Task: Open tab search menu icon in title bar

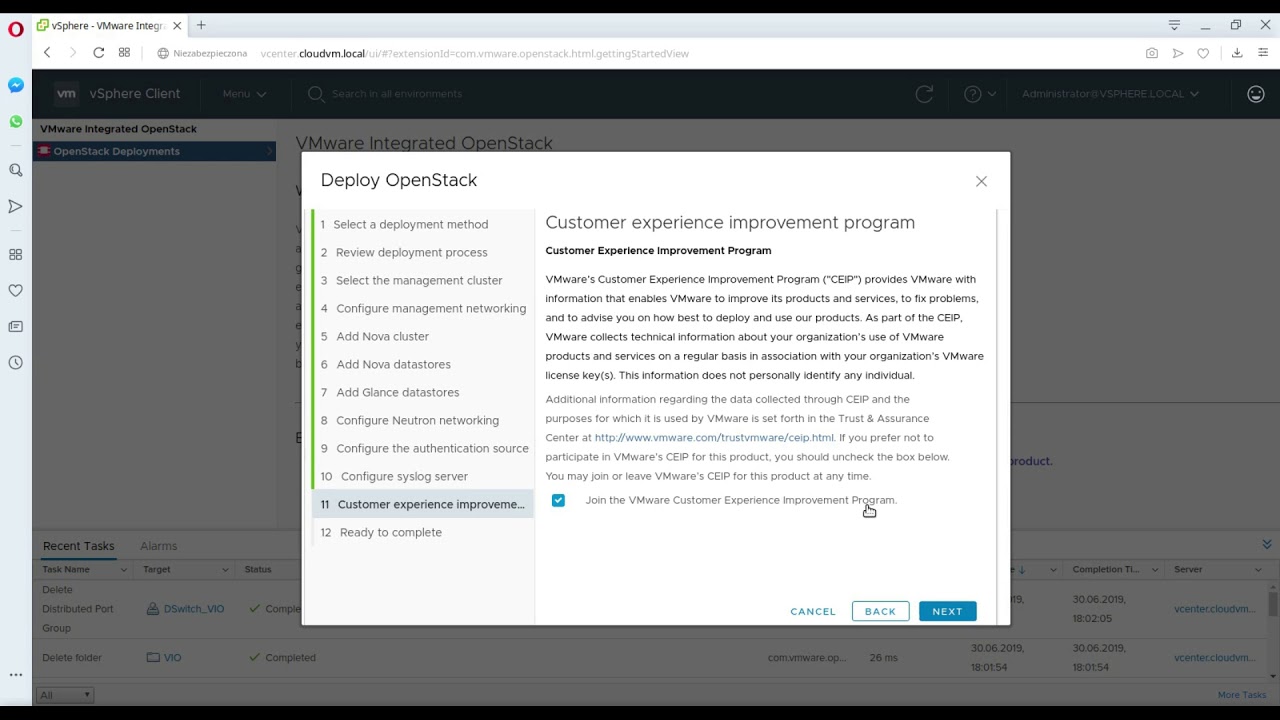Action: pos(1175,25)
